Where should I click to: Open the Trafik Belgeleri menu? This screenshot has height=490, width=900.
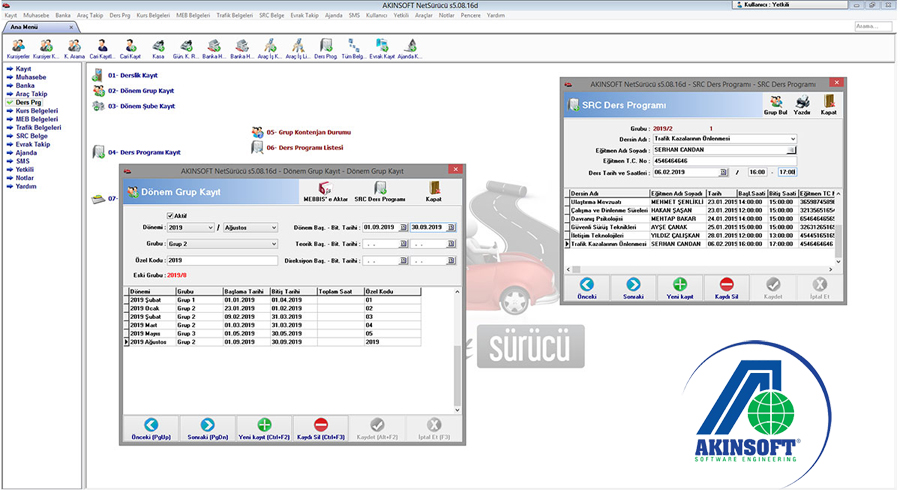click(233, 16)
